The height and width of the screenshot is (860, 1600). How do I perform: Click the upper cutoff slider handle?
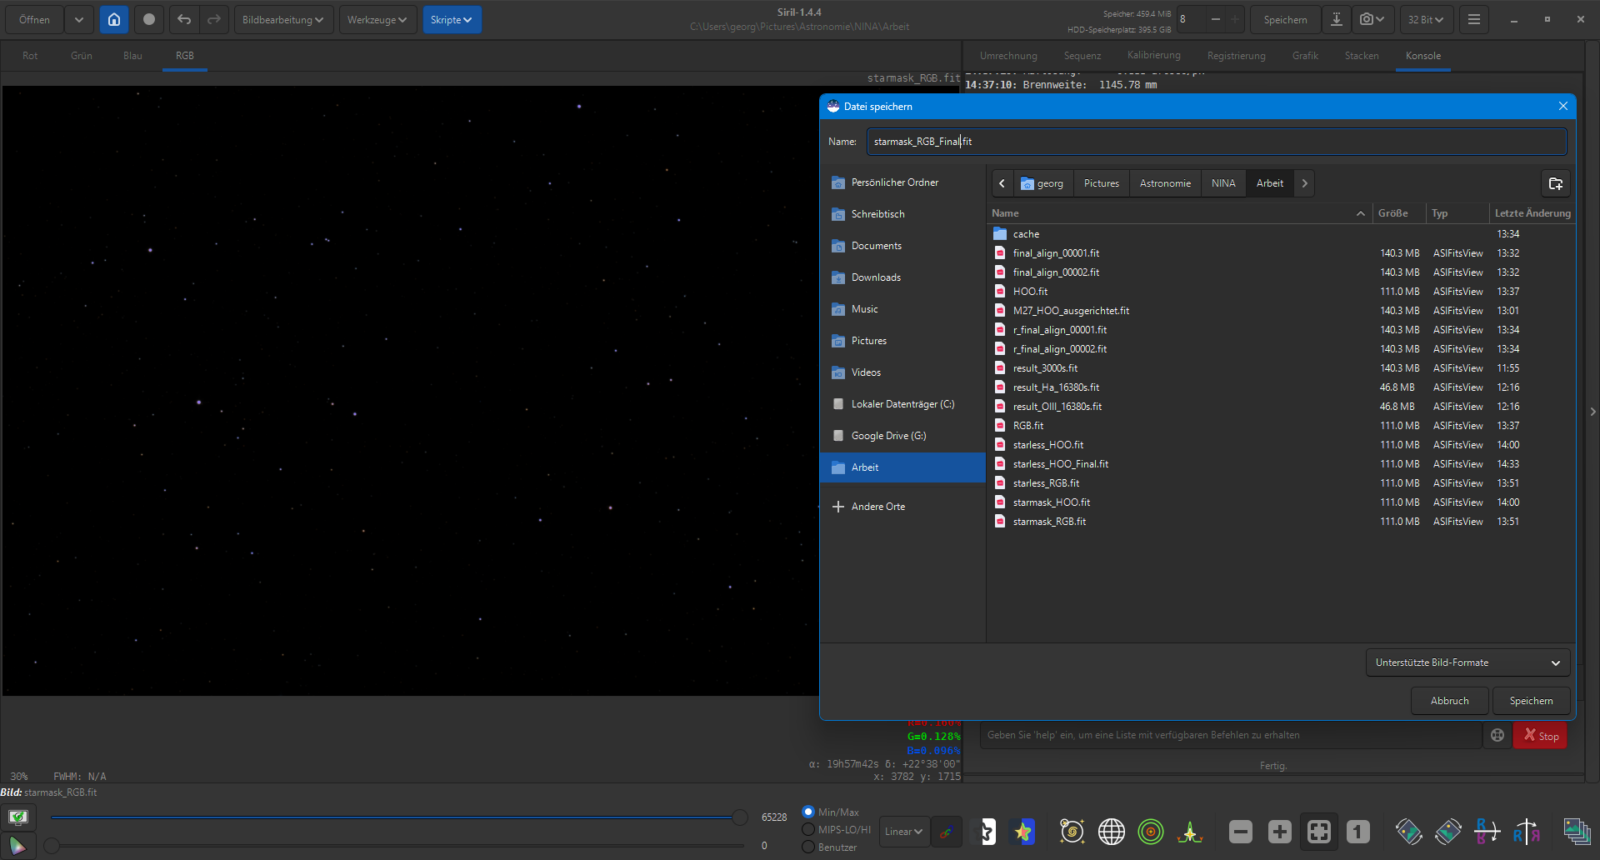click(x=740, y=818)
